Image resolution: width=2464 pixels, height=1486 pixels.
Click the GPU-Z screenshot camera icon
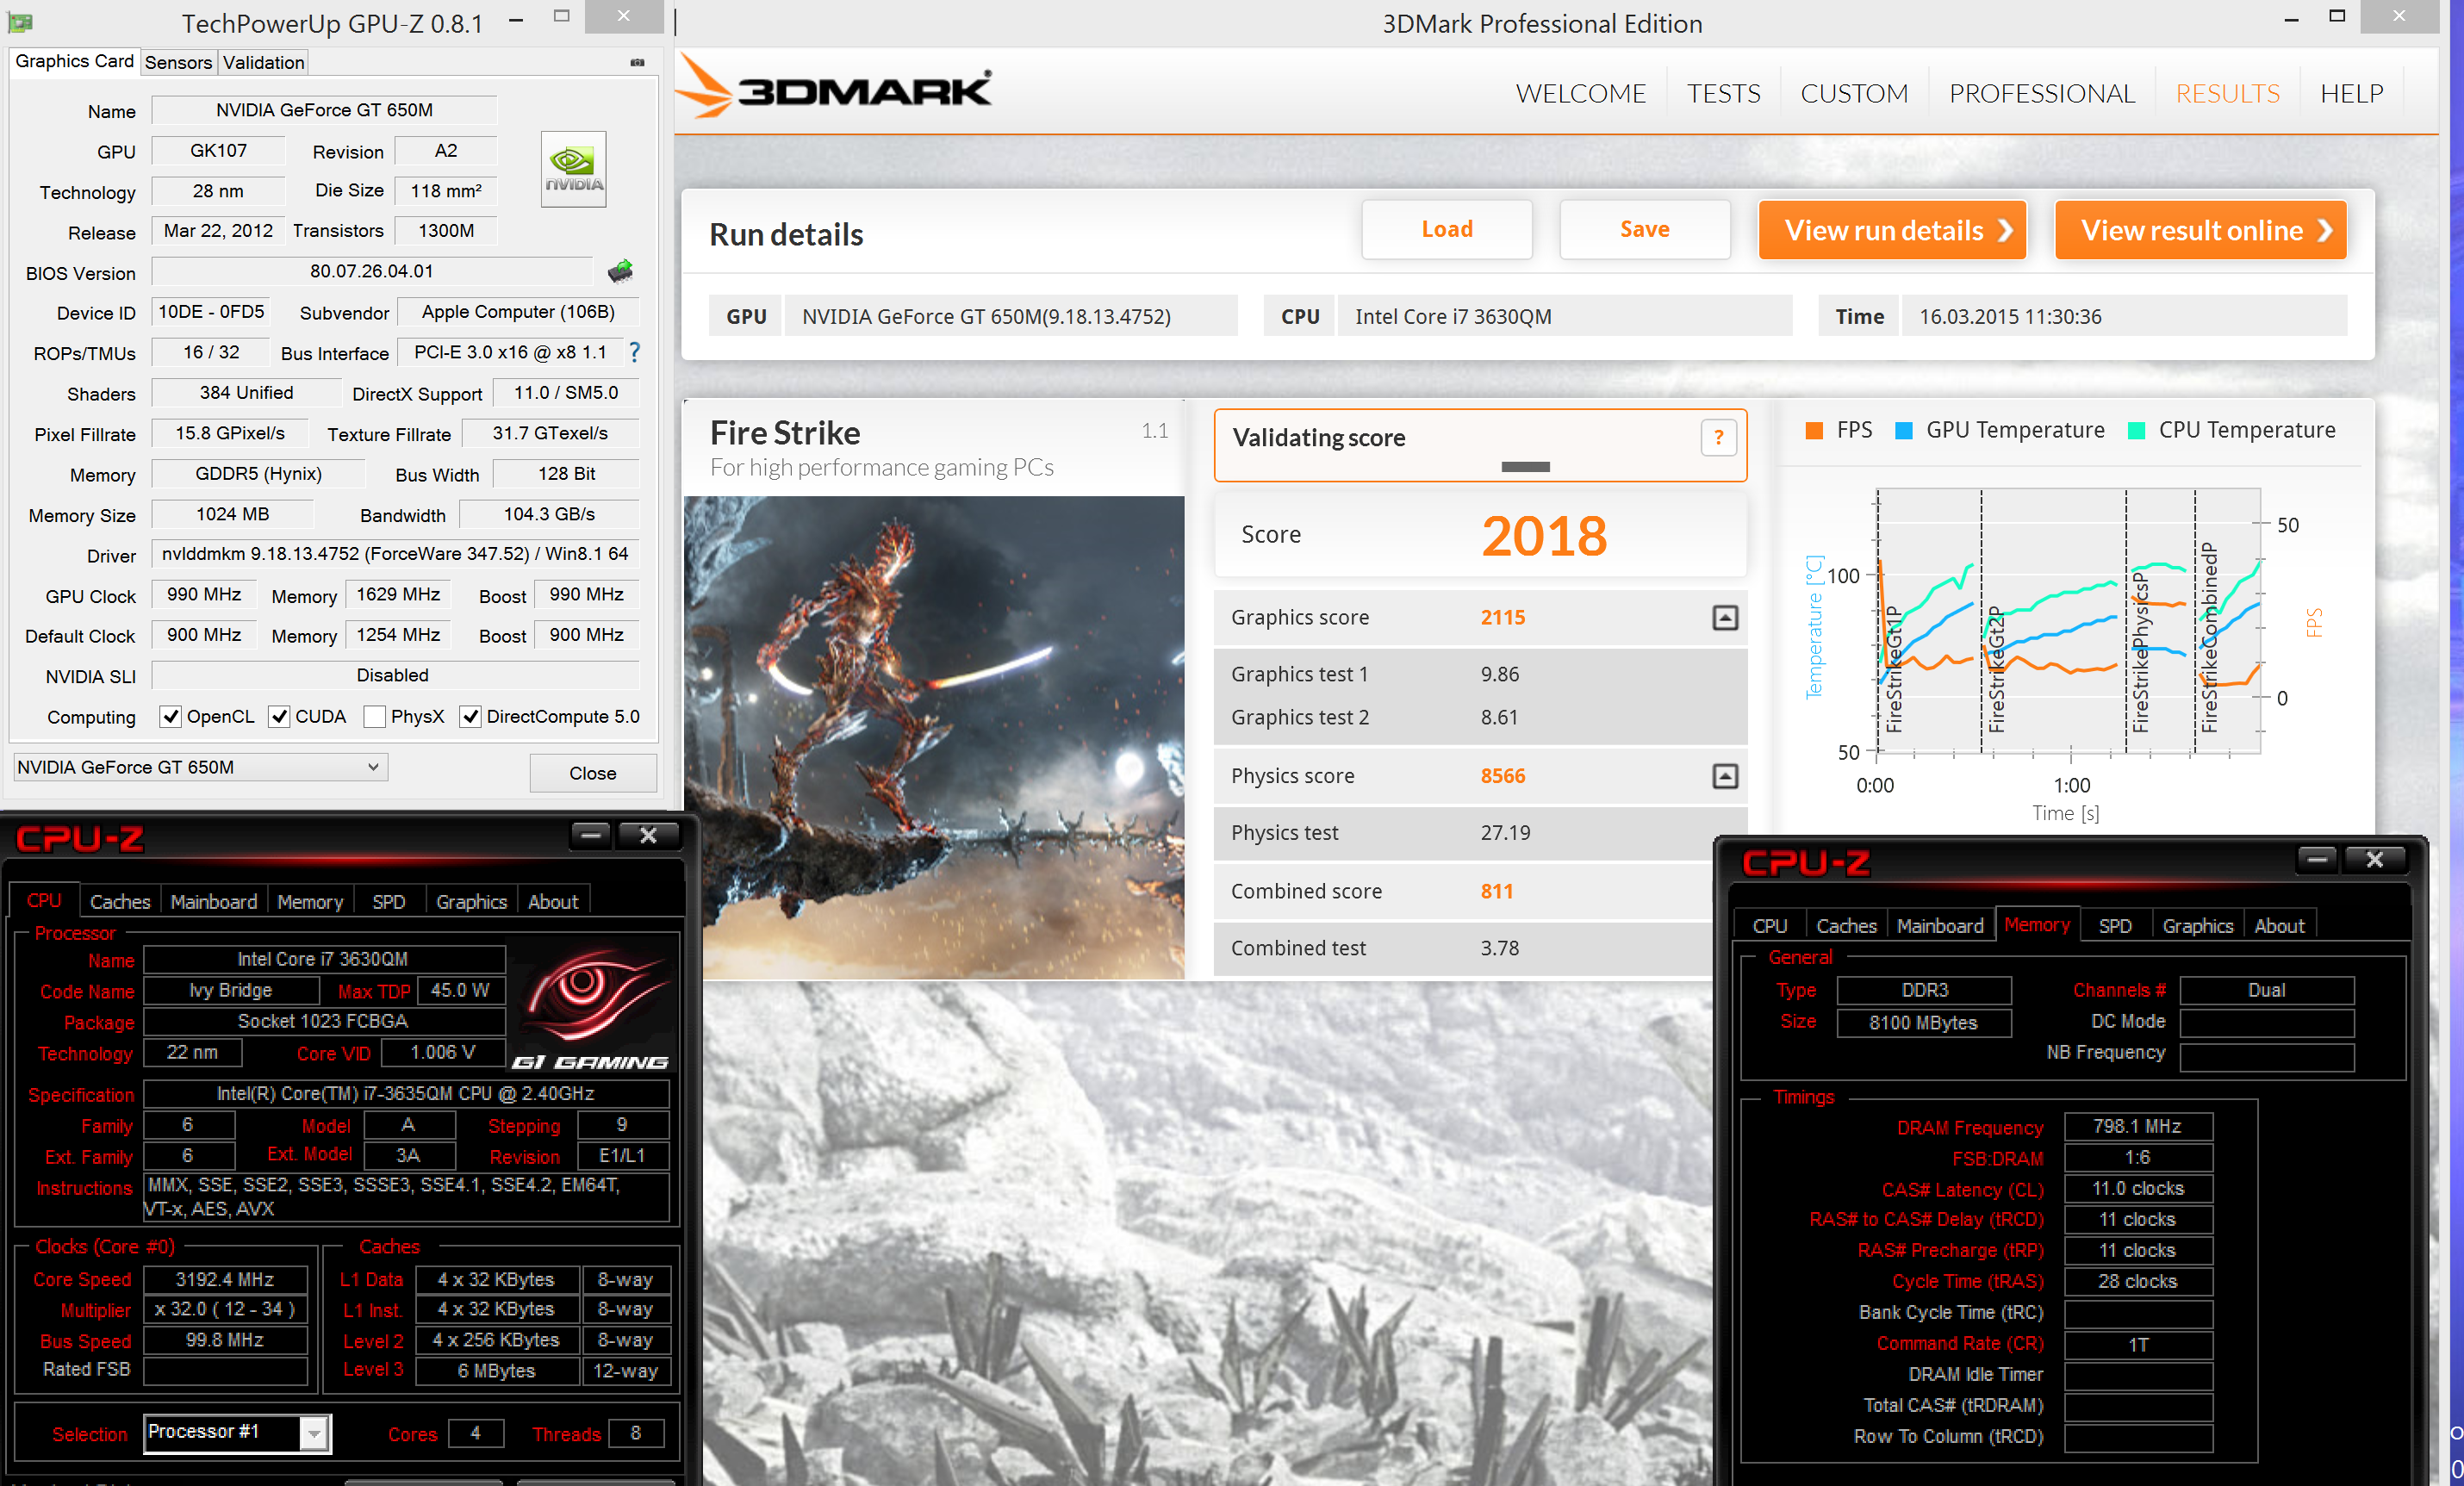point(637,63)
